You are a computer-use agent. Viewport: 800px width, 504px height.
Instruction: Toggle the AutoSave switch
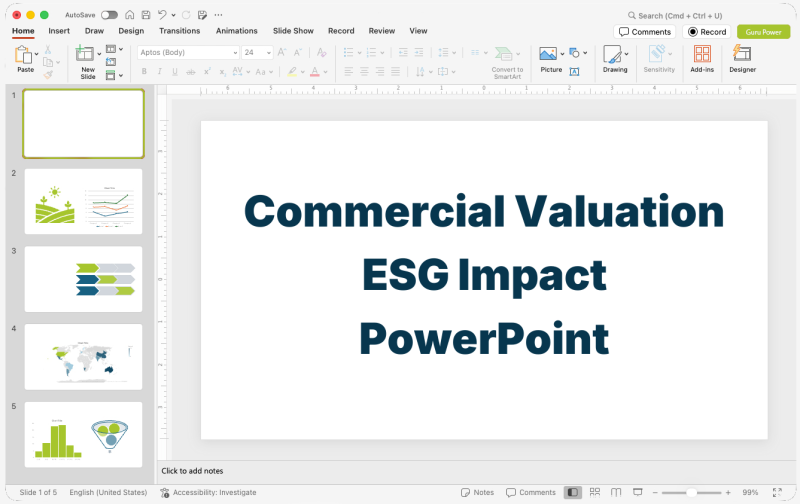(109, 15)
